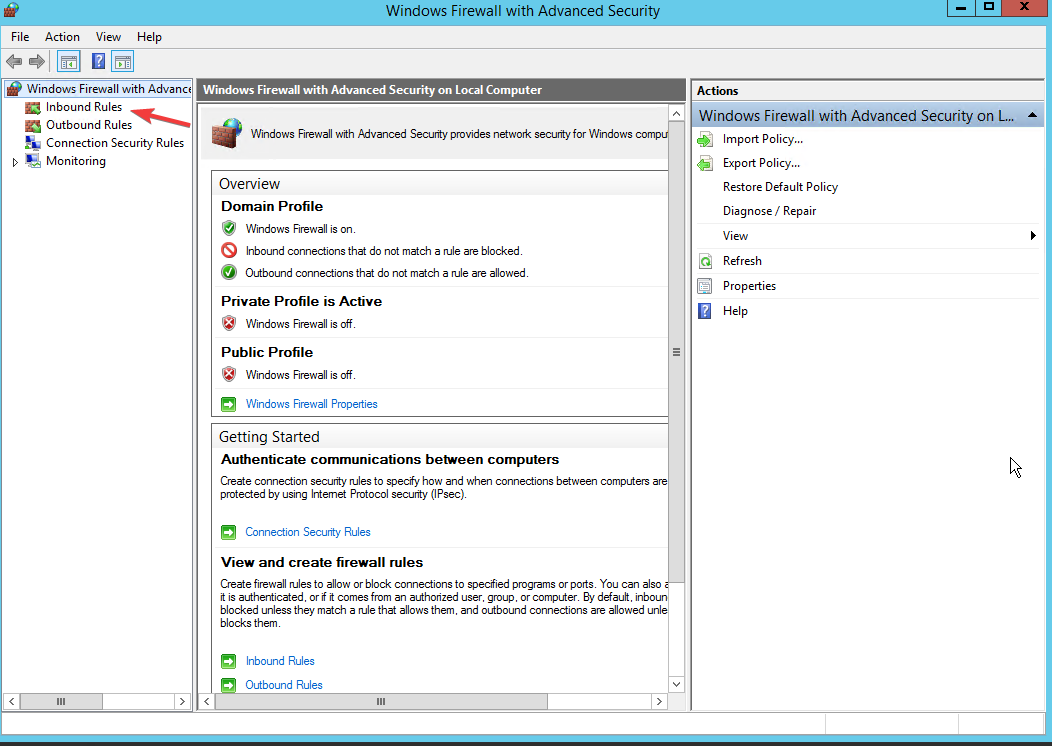Image resolution: width=1052 pixels, height=746 pixels.
Task: Open the View submenu arrow in Actions
Action: pos(1033,235)
